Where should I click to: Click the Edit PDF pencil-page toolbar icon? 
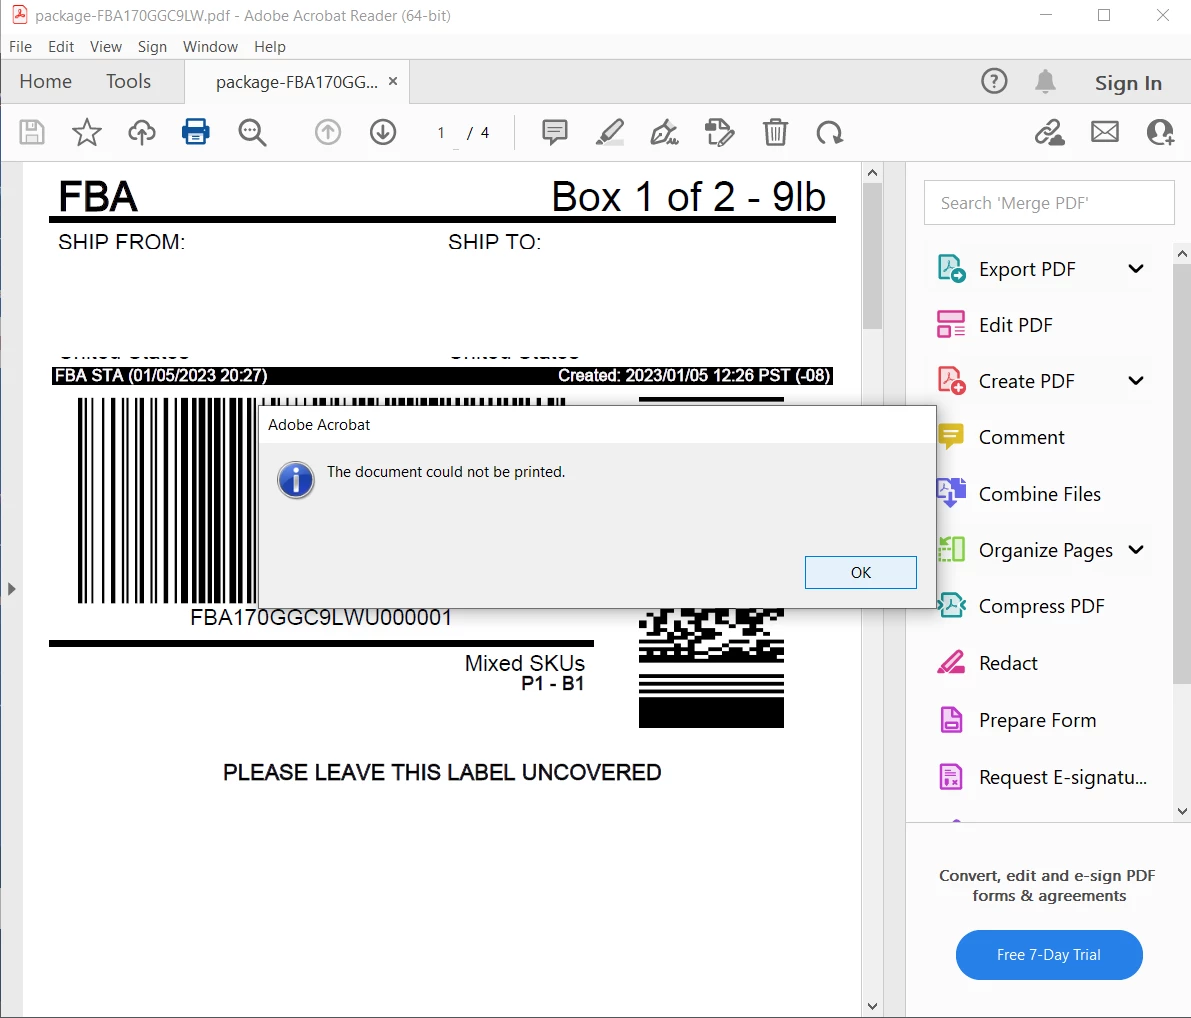tap(719, 132)
